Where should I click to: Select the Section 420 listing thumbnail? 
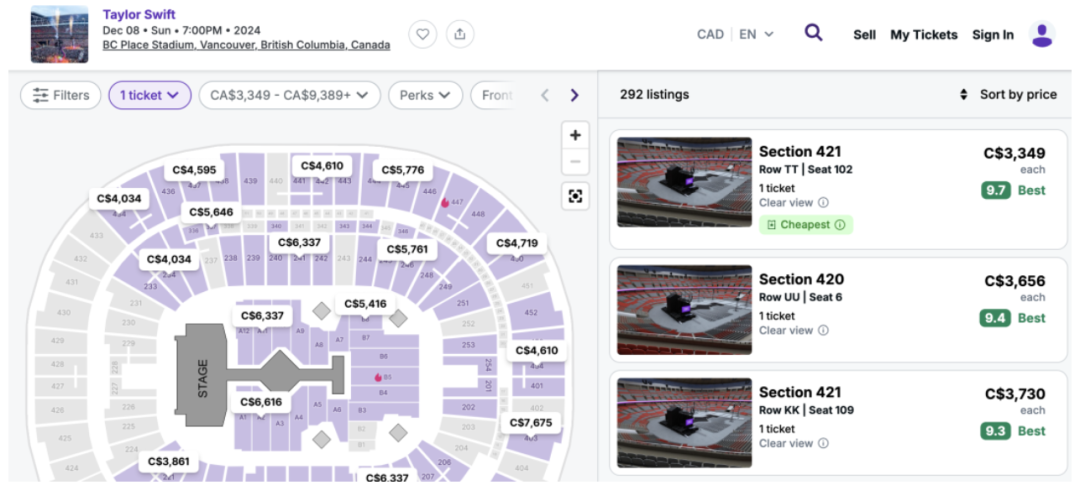[684, 310]
